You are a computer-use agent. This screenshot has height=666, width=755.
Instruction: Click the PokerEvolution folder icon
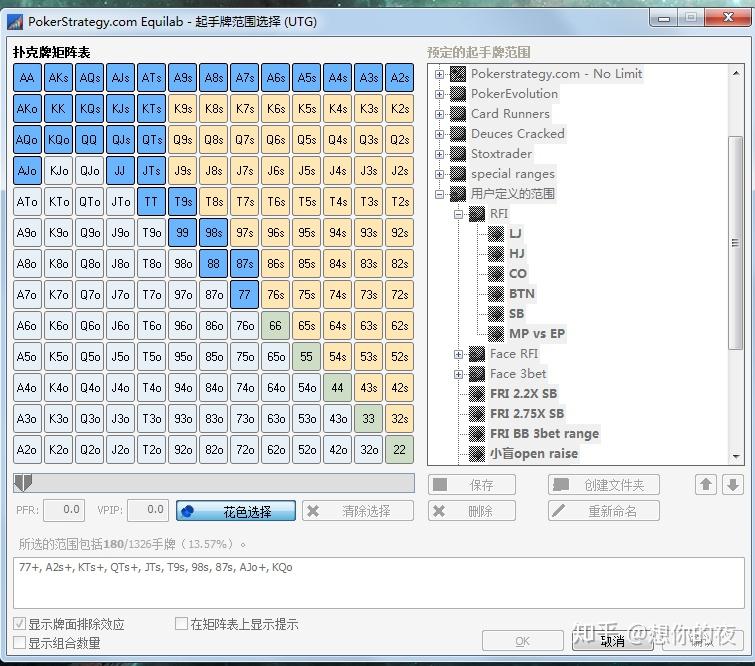tap(458, 94)
